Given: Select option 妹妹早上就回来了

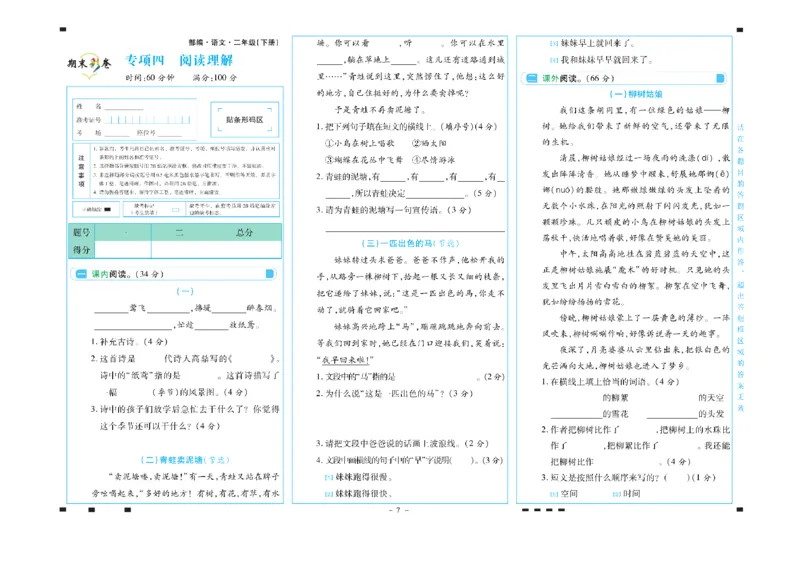Looking at the screenshot, I should 593,43.
